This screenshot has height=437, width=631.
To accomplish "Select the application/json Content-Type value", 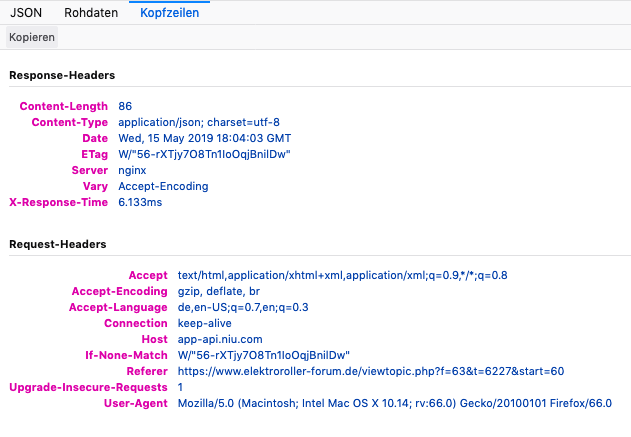I will click(198, 122).
